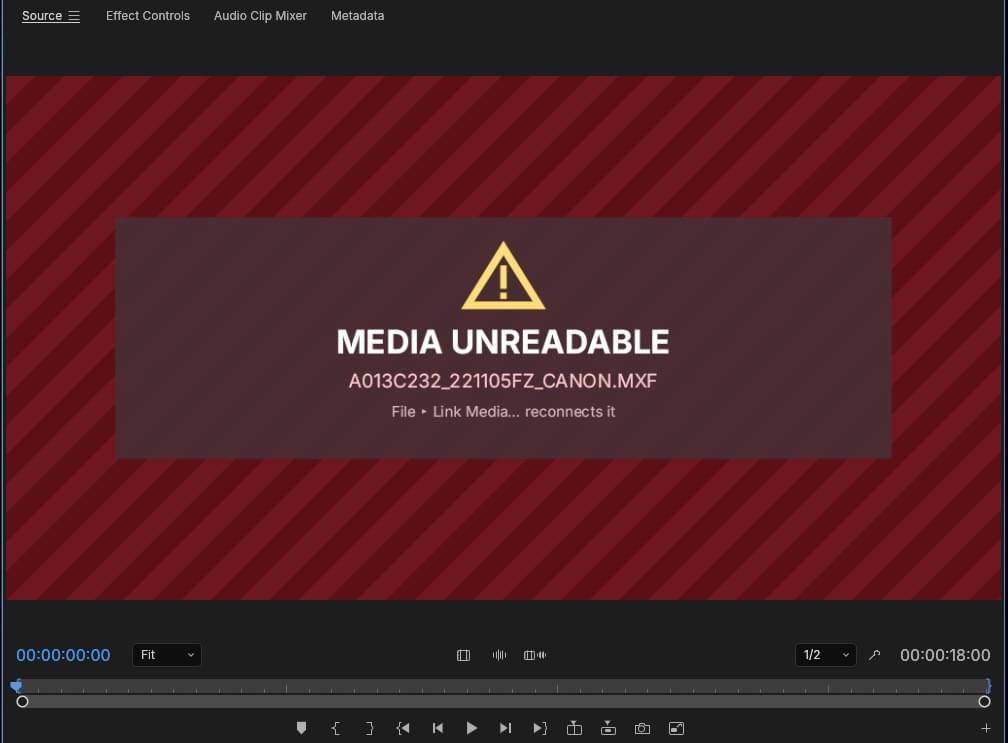
Task: Open the Source panel hamburger menu
Action: (74, 16)
